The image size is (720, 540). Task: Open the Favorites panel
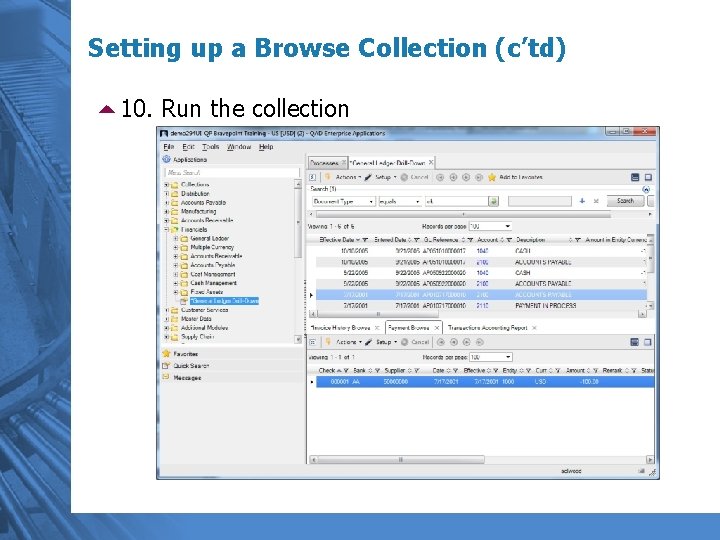point(186,354)
